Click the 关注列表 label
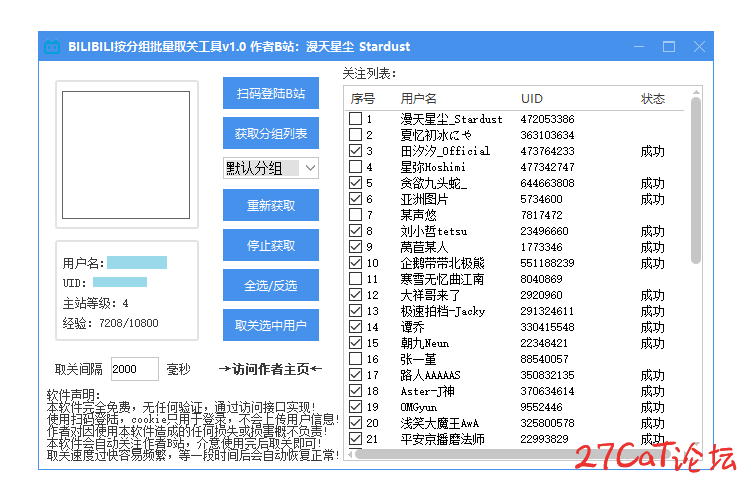Image resolution: width=752 pixels, height=498 pixels. [369, 73]
